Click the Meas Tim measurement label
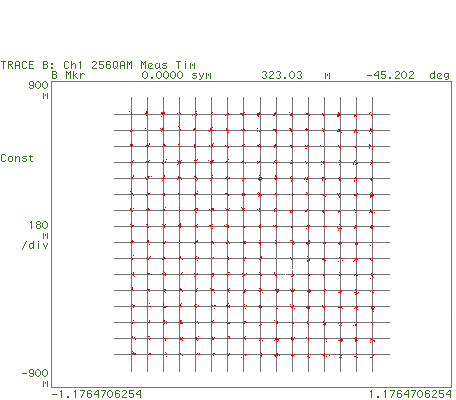Viewport: 456px width, 400px height. point(168,65)
